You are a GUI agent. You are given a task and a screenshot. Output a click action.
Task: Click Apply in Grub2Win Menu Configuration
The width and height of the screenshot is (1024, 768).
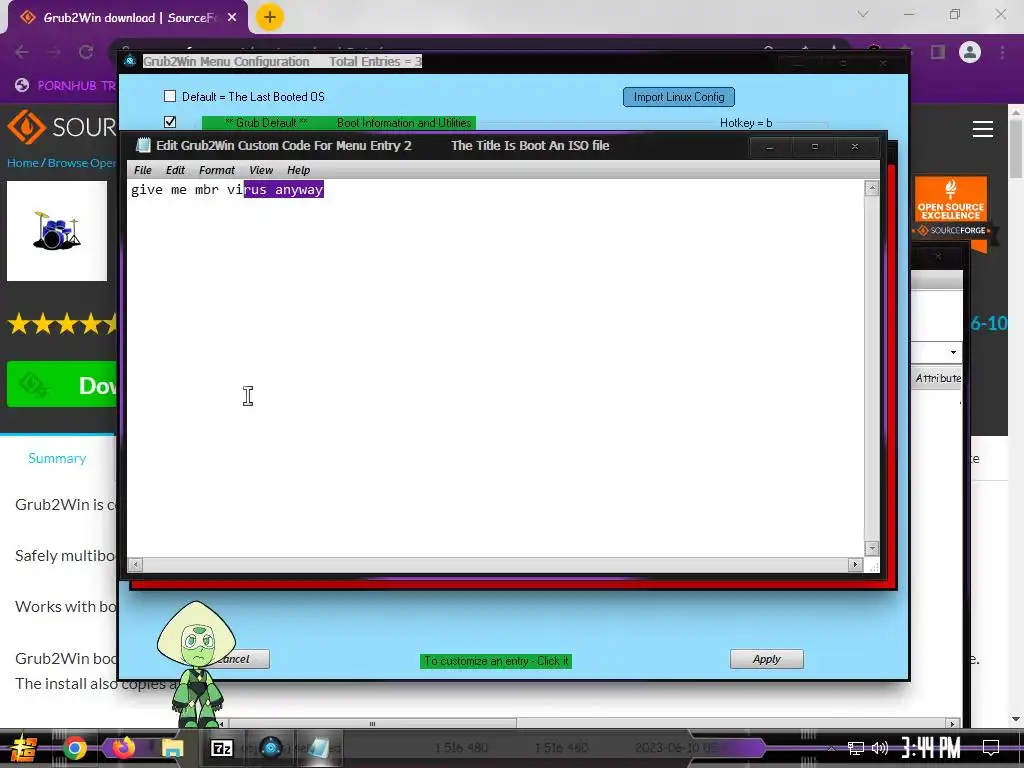pyautogui.click(x=767, y=659)
